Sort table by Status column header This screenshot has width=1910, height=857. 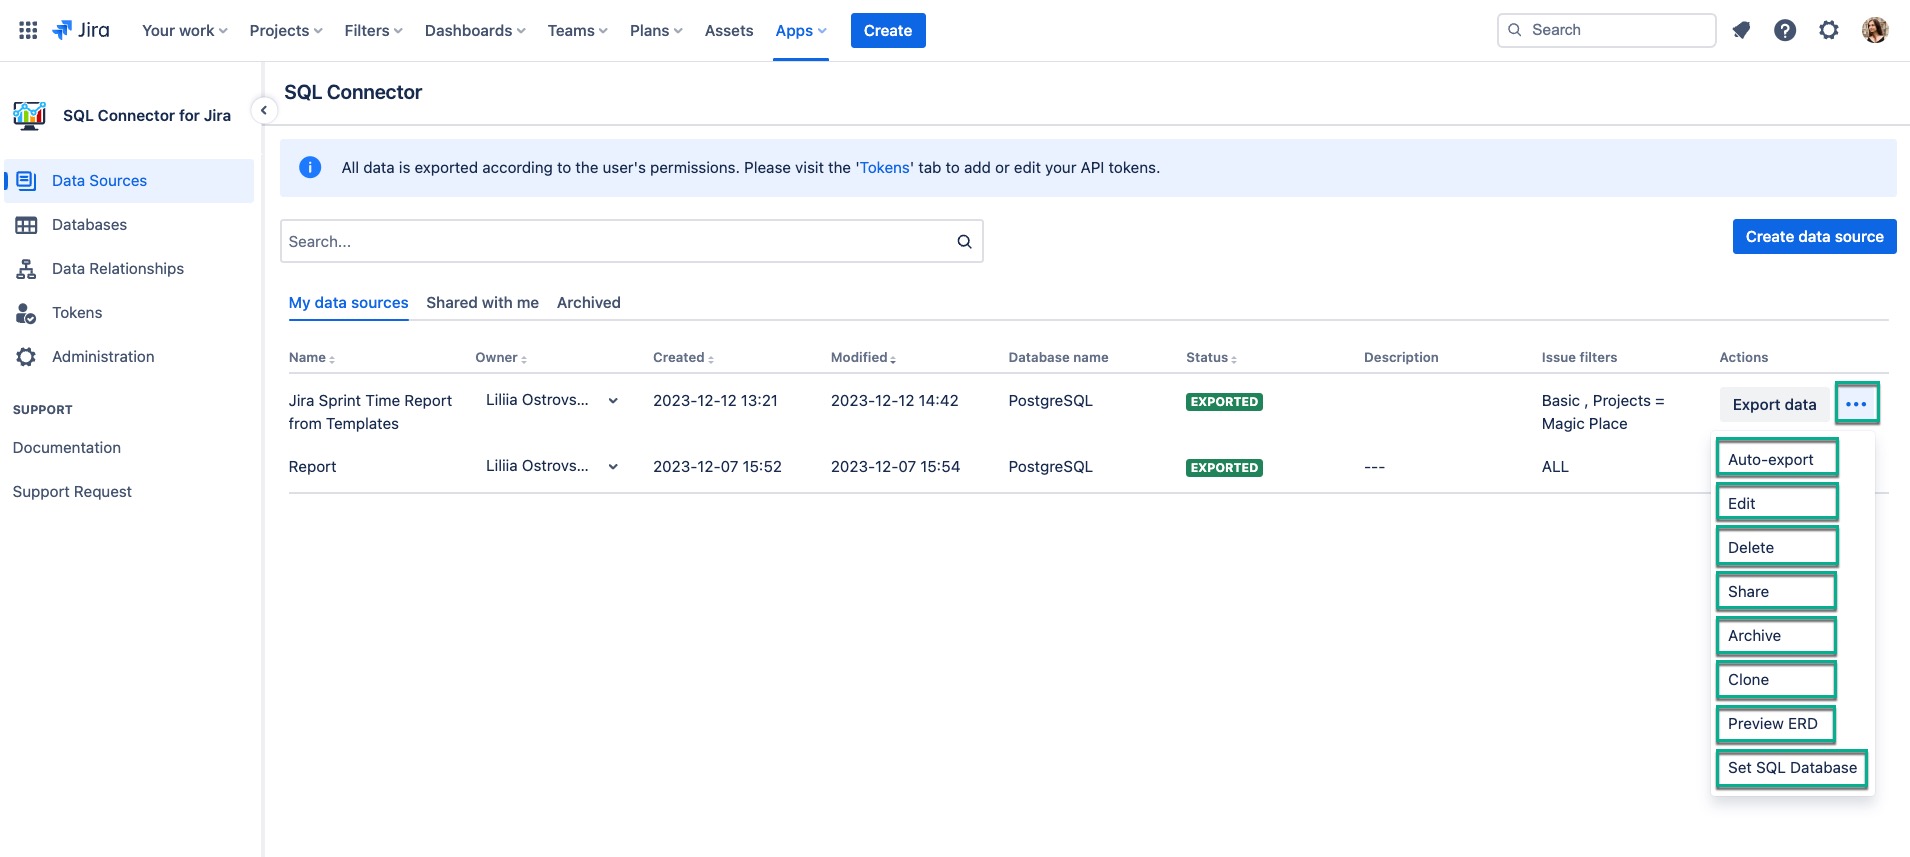tap(1210, 357)
